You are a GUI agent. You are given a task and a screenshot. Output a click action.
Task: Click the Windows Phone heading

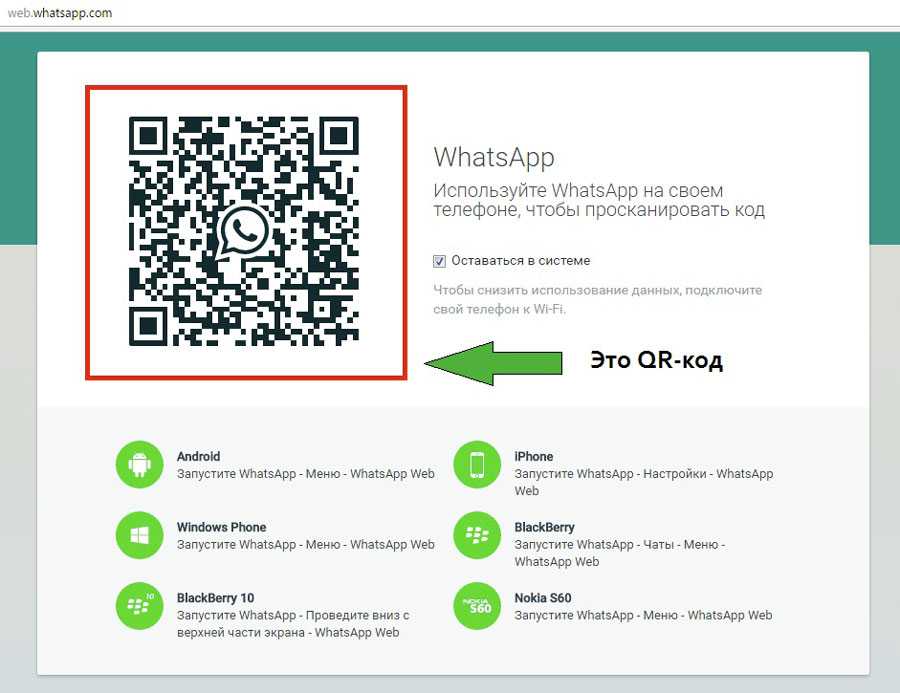(x=222, y=527)
